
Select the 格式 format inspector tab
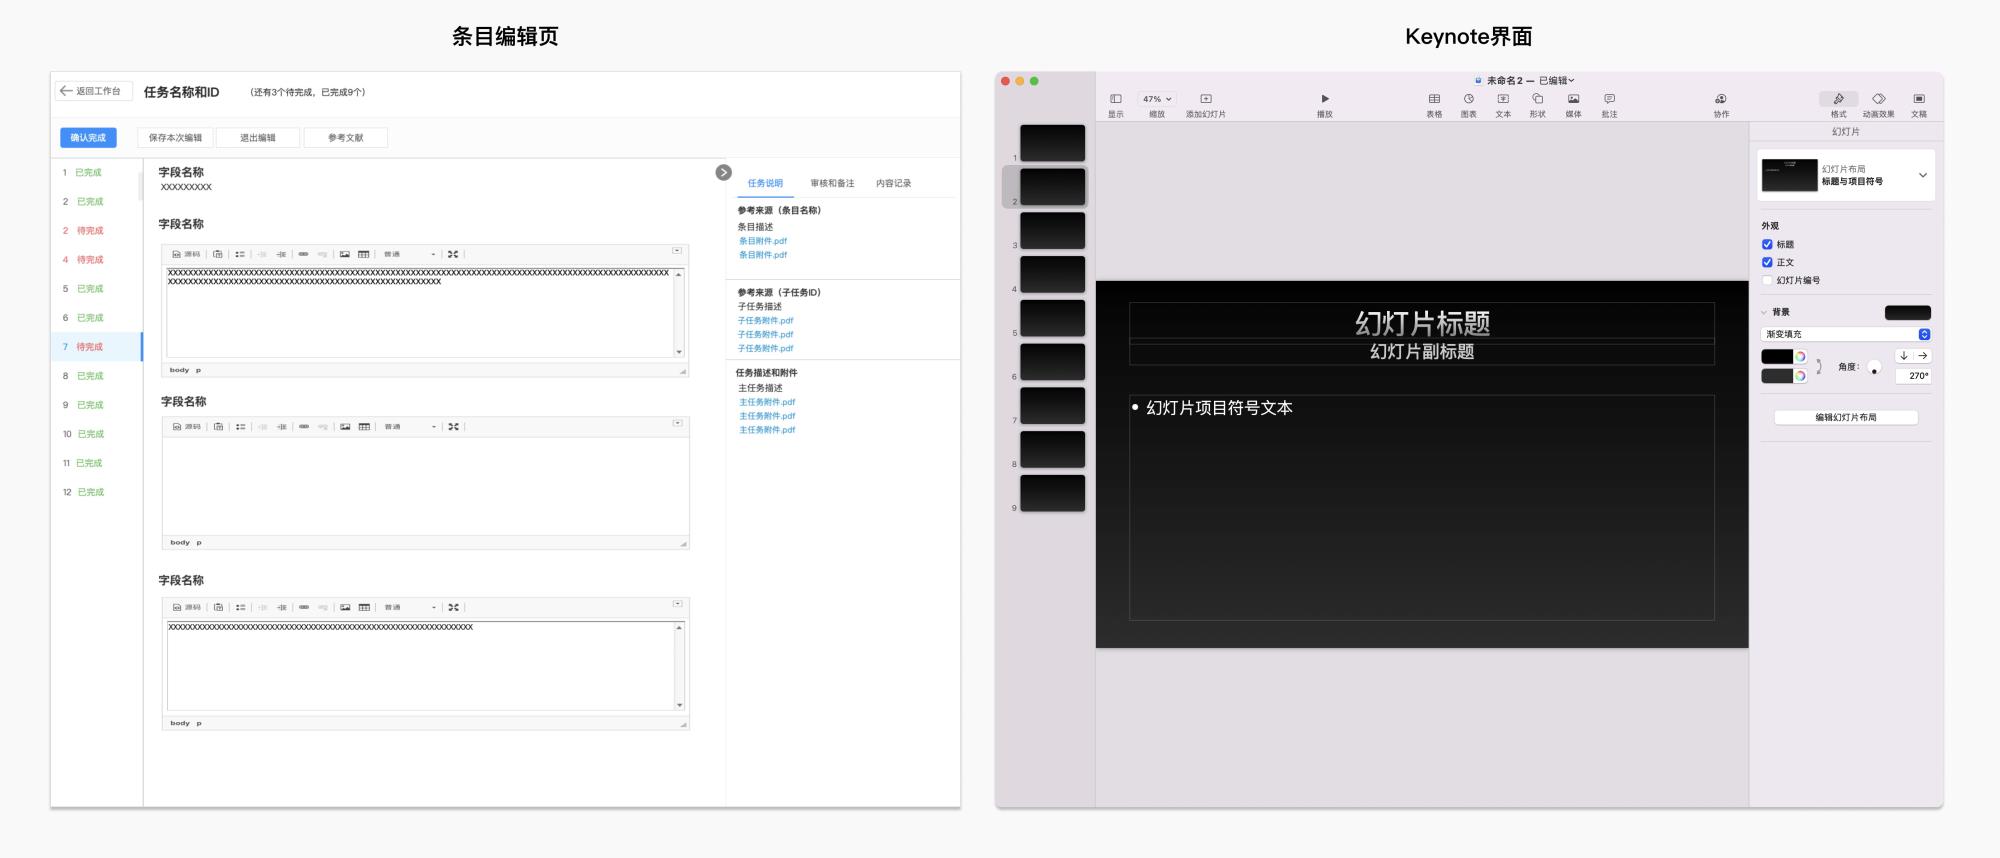coord(1838,103)
